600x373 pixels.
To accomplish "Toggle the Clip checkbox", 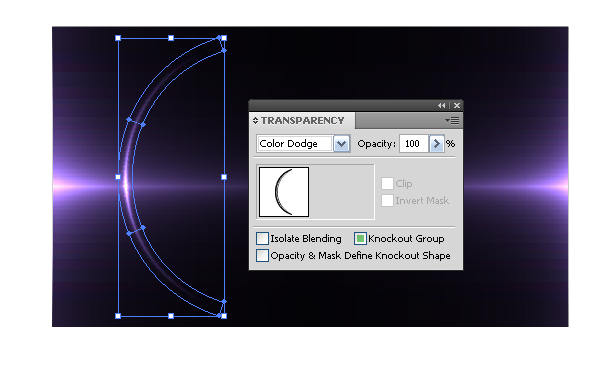I will [387, 184].
